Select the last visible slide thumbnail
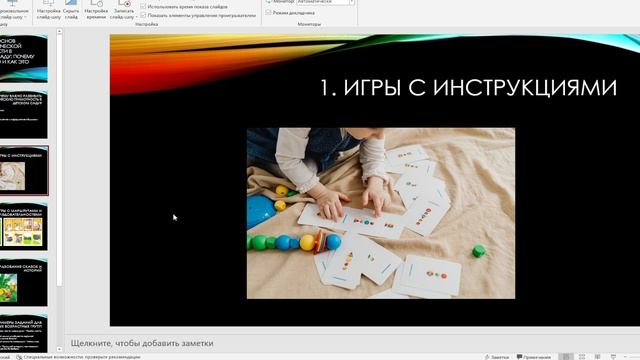The image size is (640, 360). point(24,333)
